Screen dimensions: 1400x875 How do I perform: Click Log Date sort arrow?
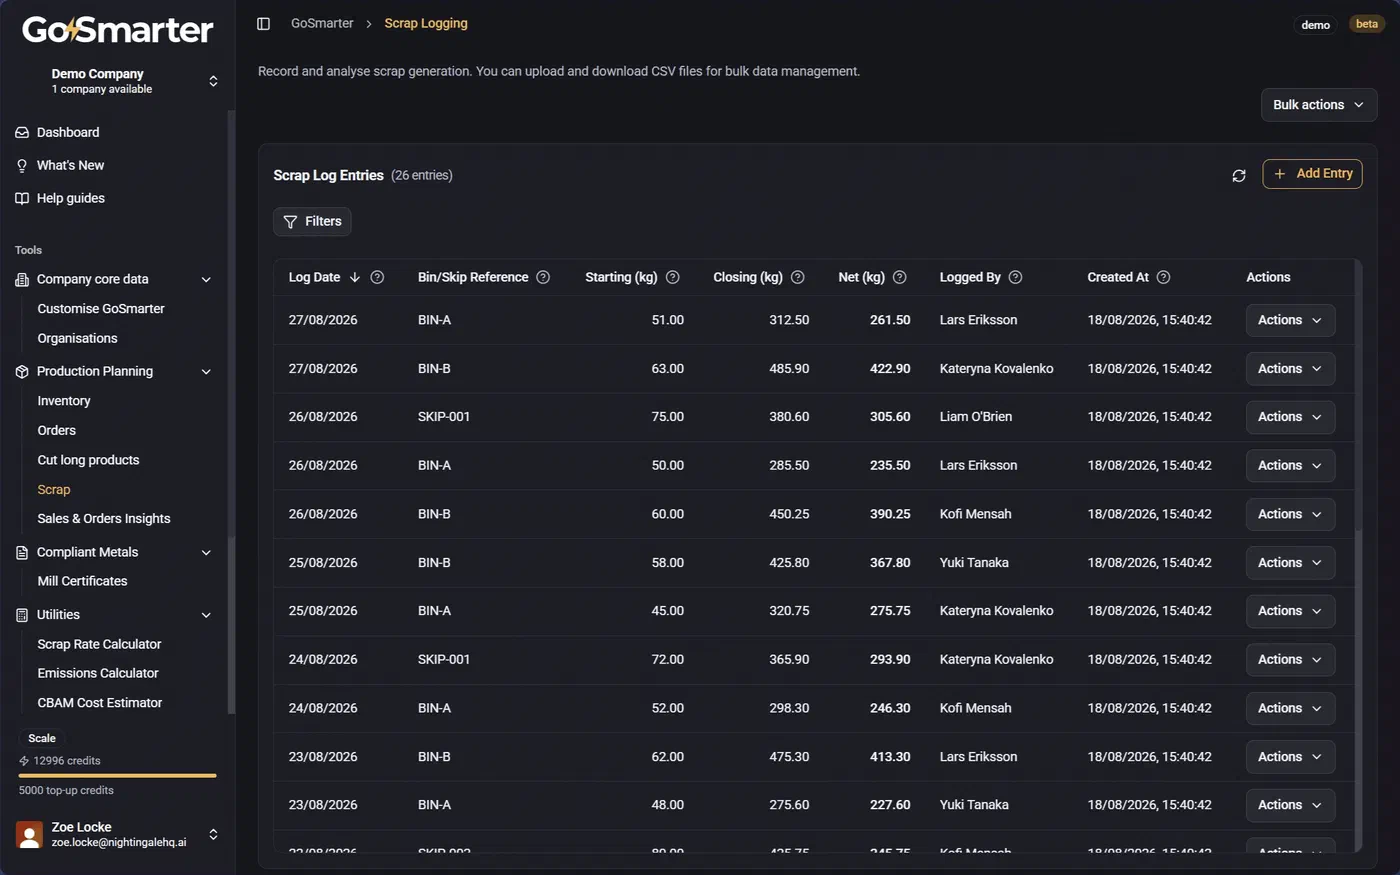tap(355, 277)
